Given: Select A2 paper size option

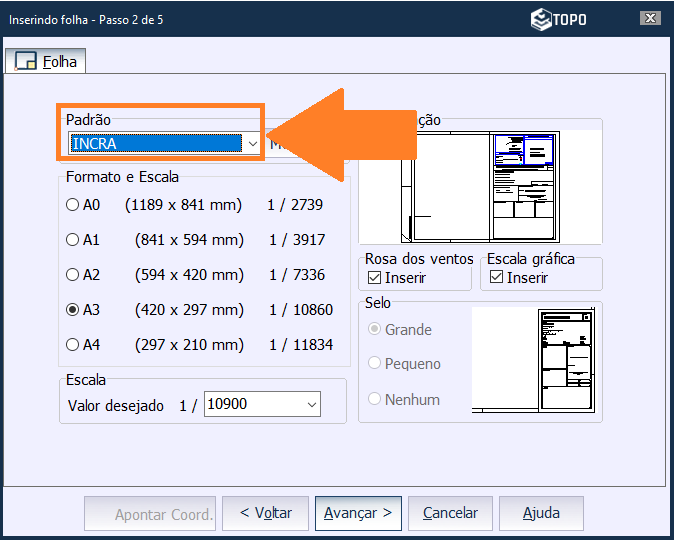Looking at the screenshot, I should tap(73, 275).
